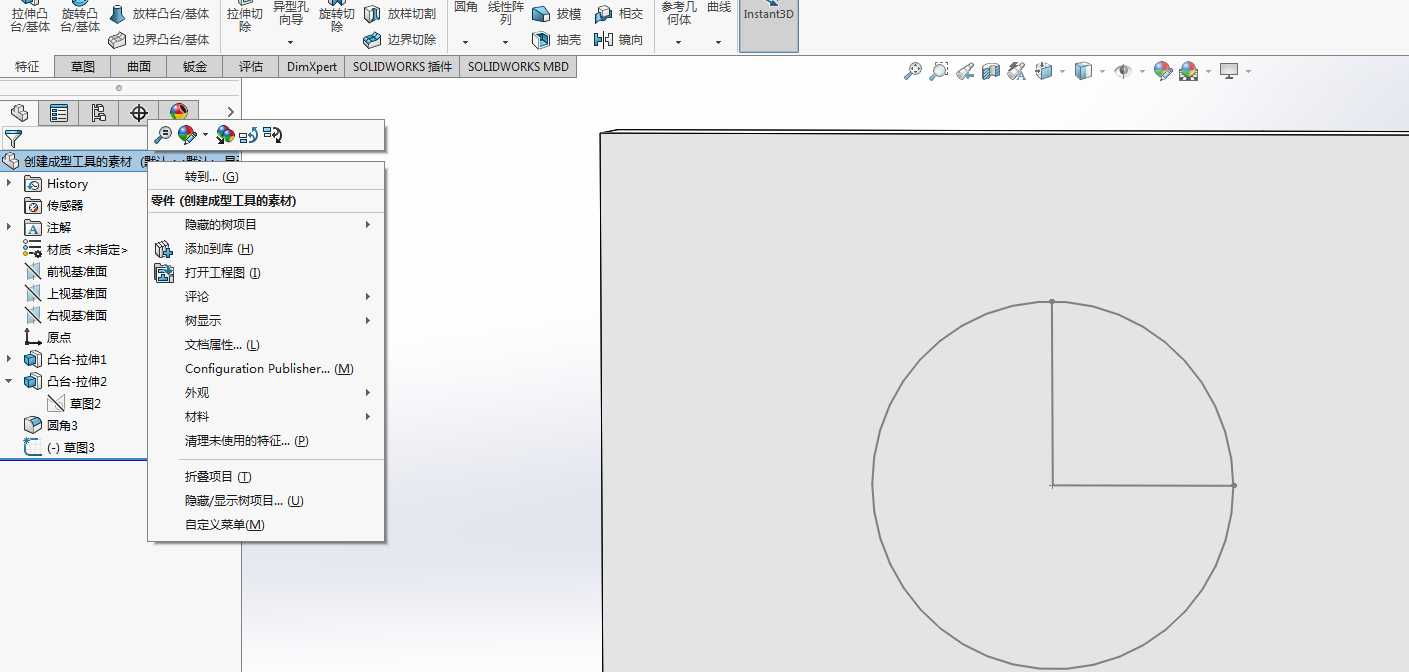The width and height of the screenshot is (1409, 672).
Task: Click Appearances icon in context toolbar
Action: (x=187, y=134)
